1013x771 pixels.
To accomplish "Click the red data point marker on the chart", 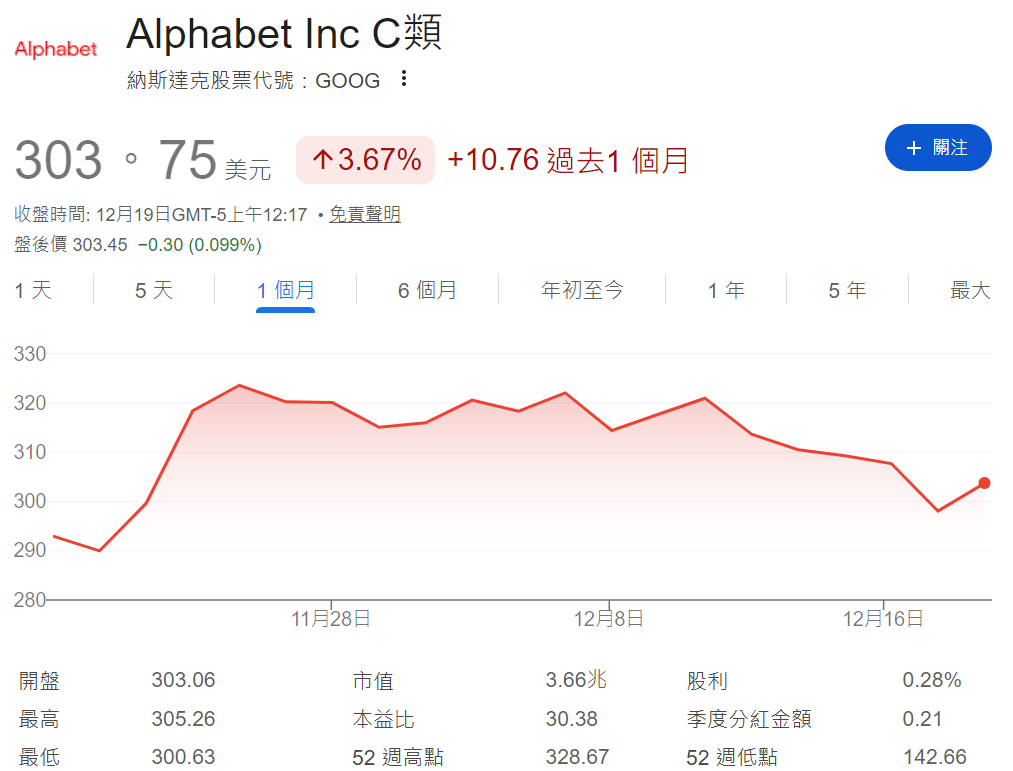I will 983,483.
